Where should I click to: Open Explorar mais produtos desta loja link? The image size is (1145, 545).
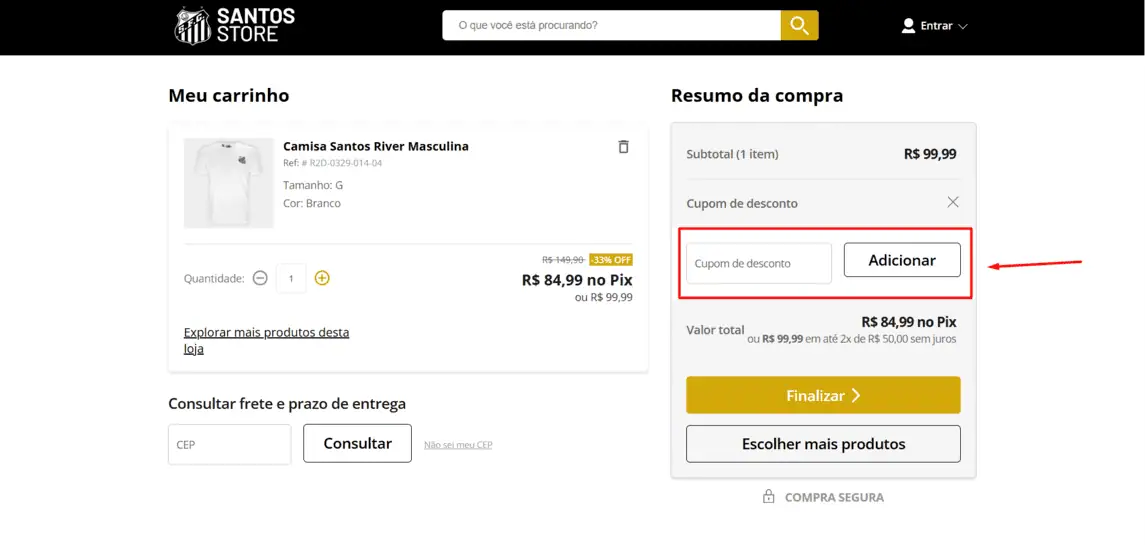[x=267, y=340]
